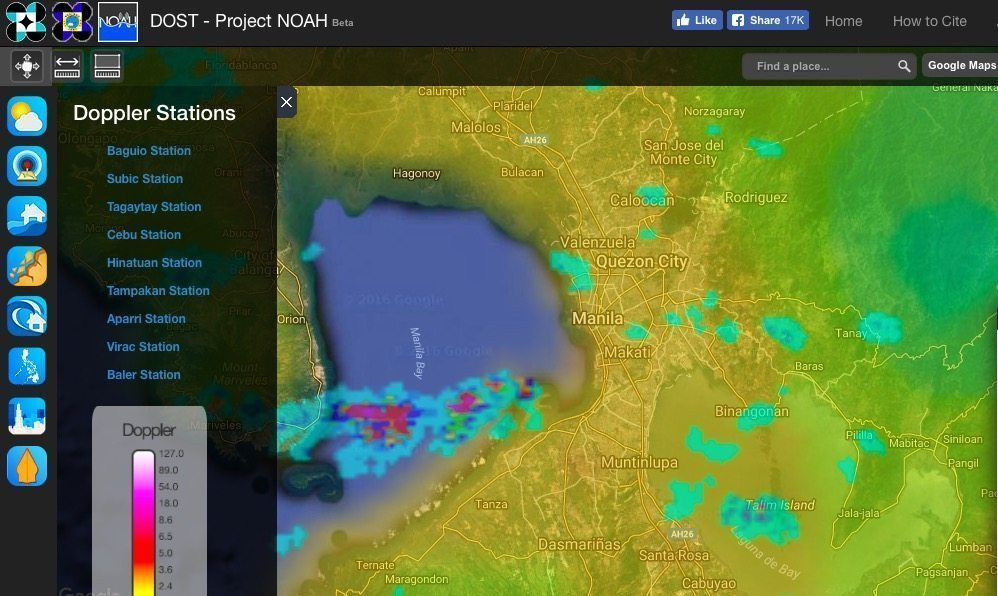Open the city skyline sidebar icon
Image resolution: width=998 pixels, height=596 pixels.
pyautogui.click(x=27, y=416)
